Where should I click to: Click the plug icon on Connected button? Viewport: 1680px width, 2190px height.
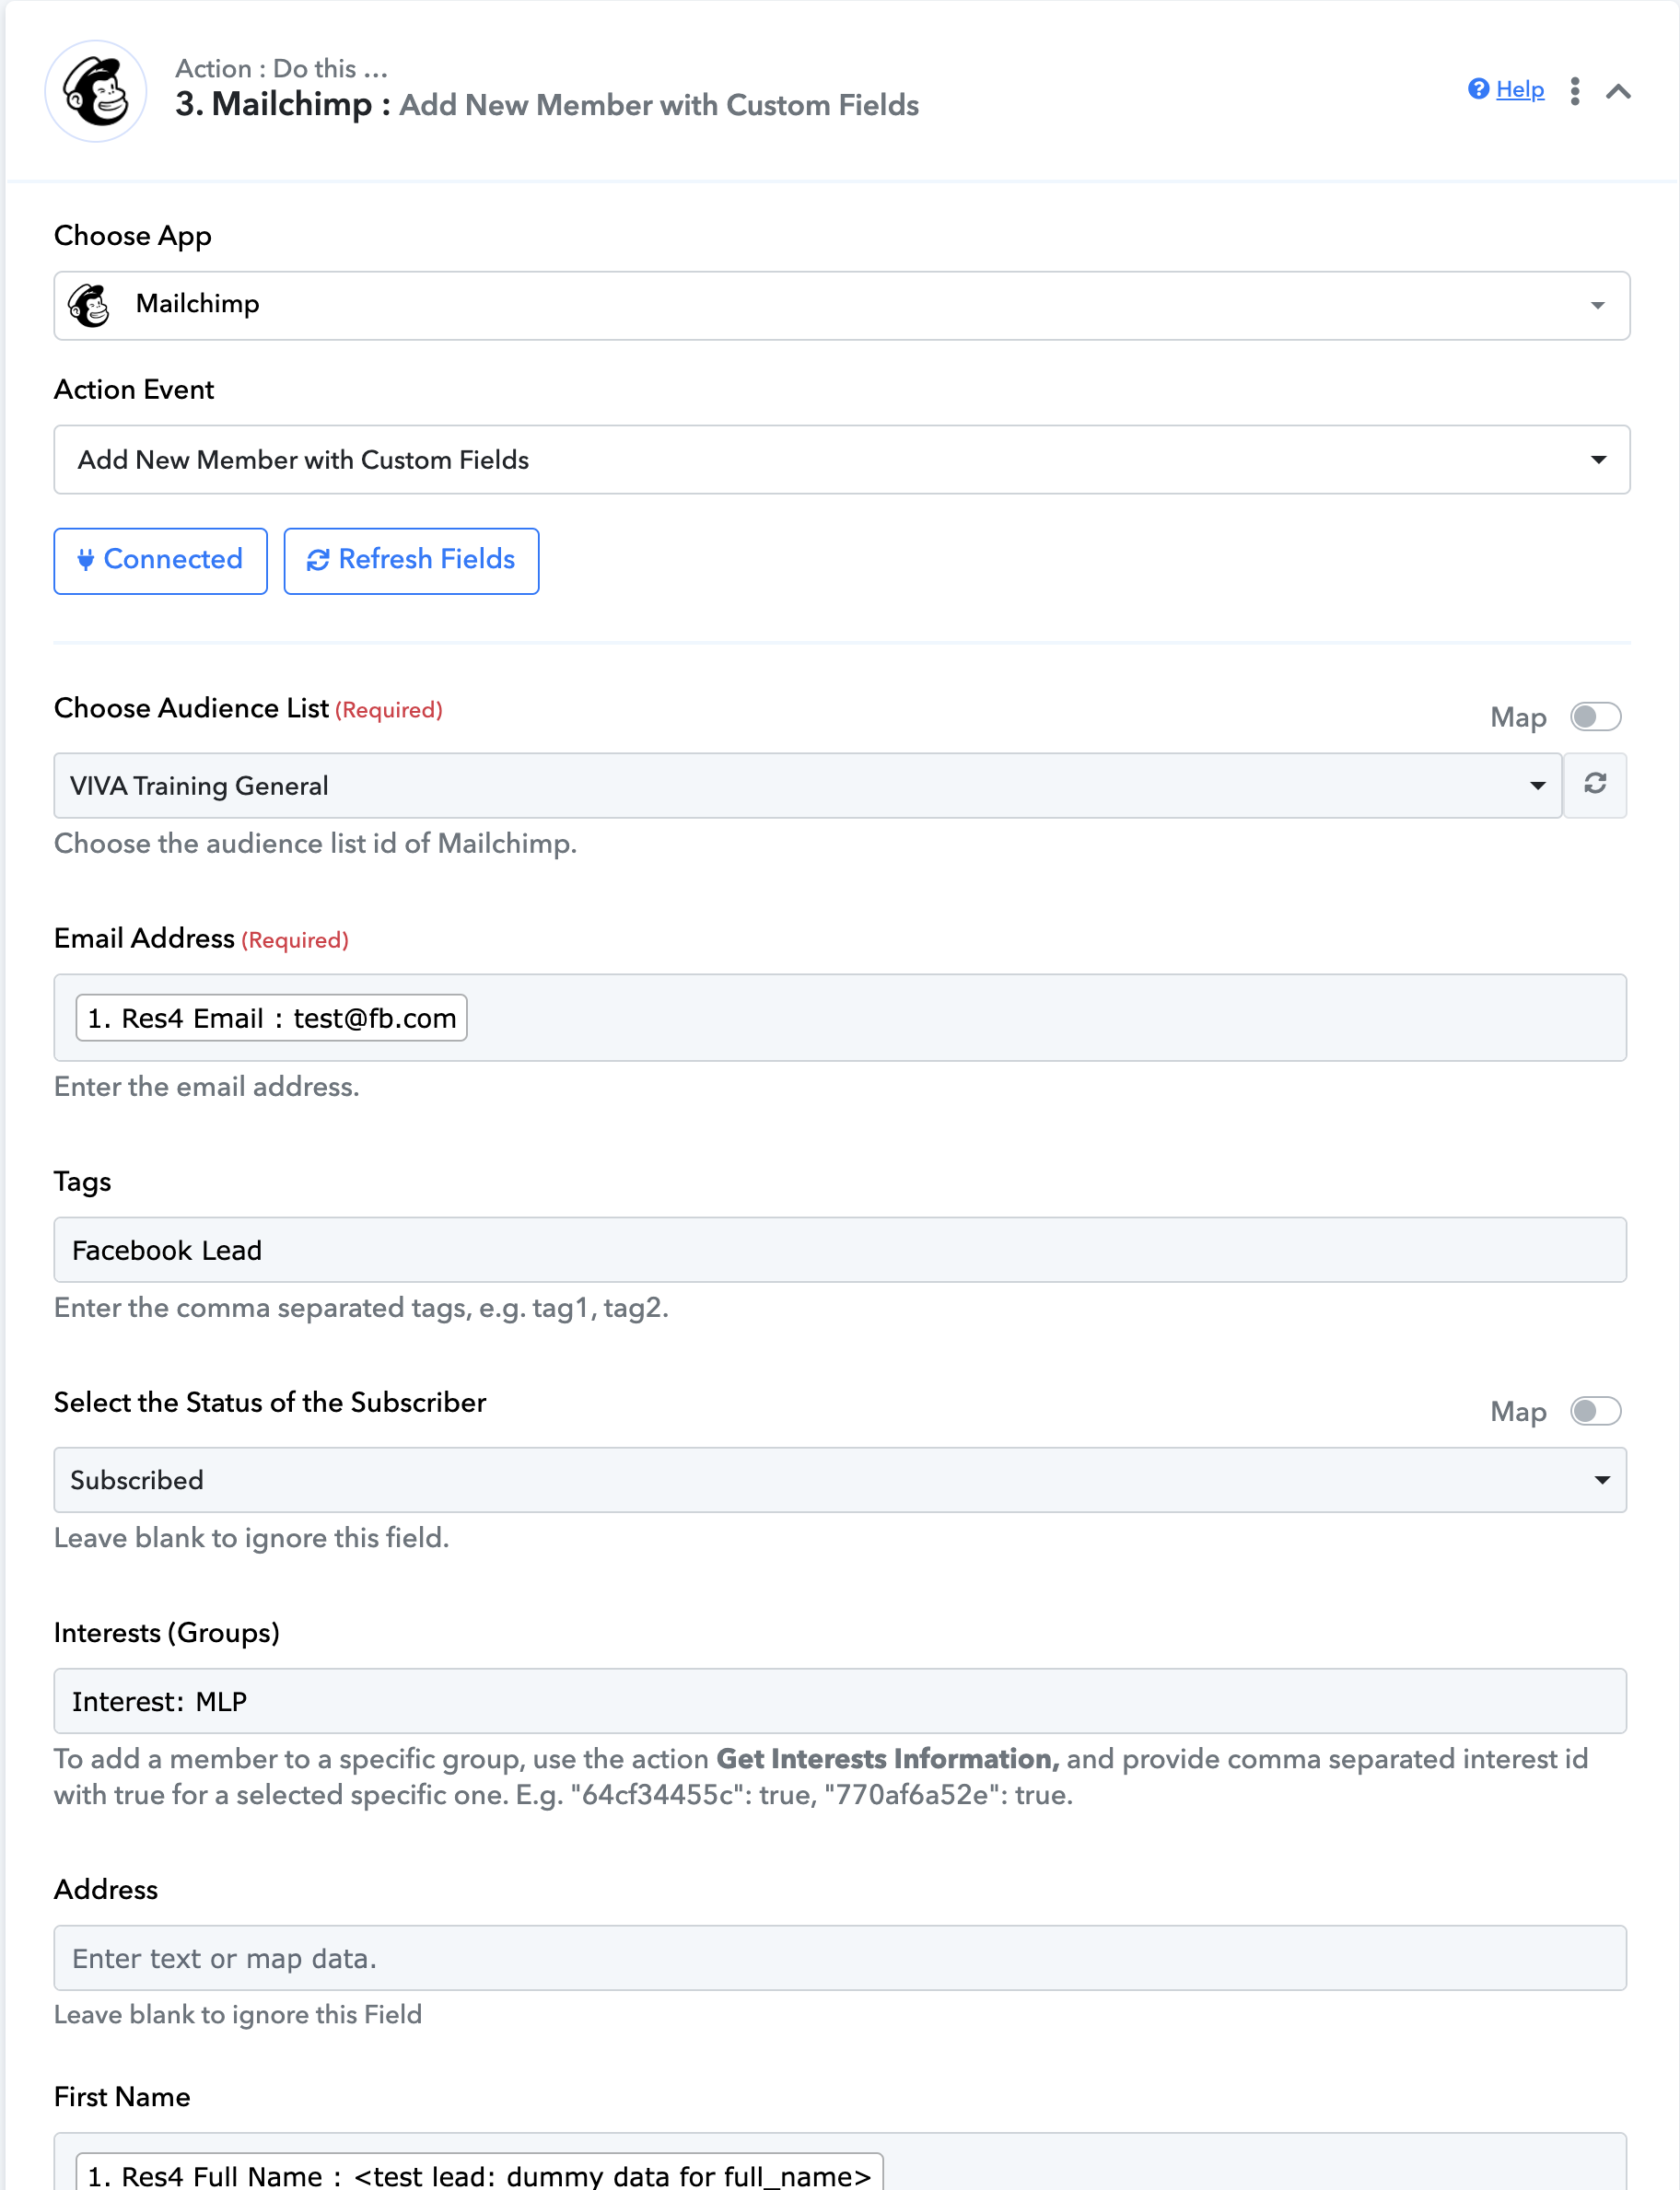86,560
